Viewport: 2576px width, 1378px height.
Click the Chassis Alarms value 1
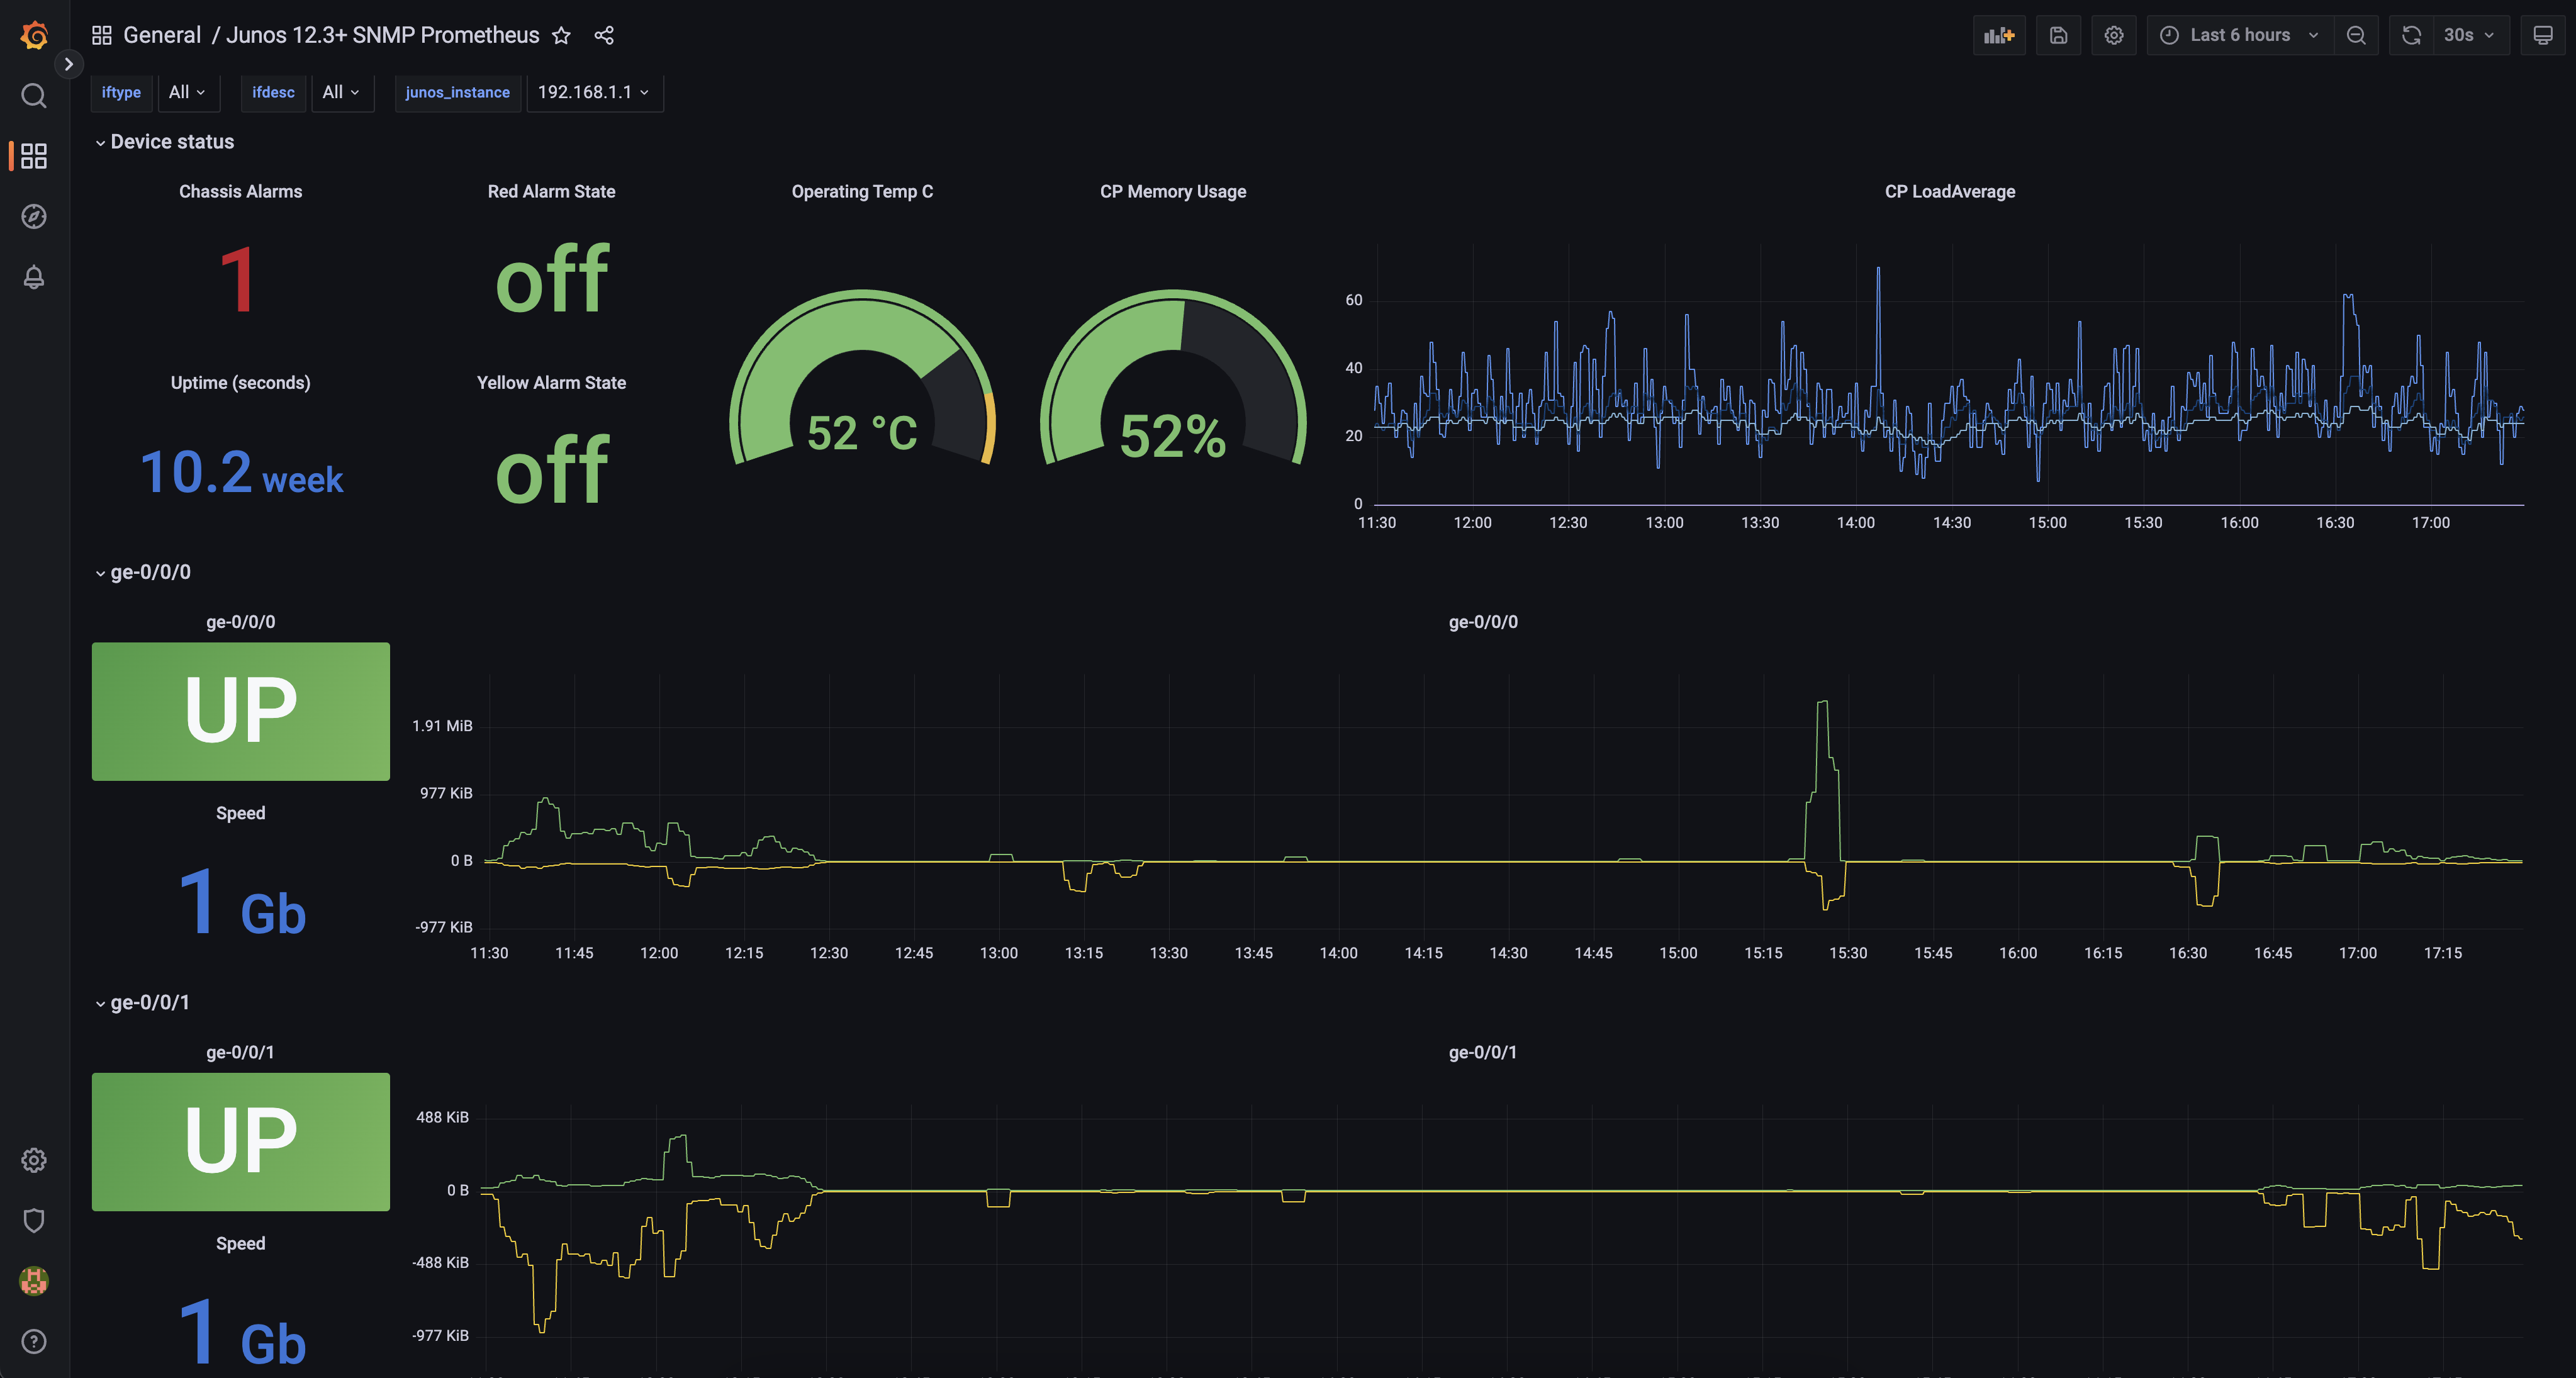(x=238, y=280)
